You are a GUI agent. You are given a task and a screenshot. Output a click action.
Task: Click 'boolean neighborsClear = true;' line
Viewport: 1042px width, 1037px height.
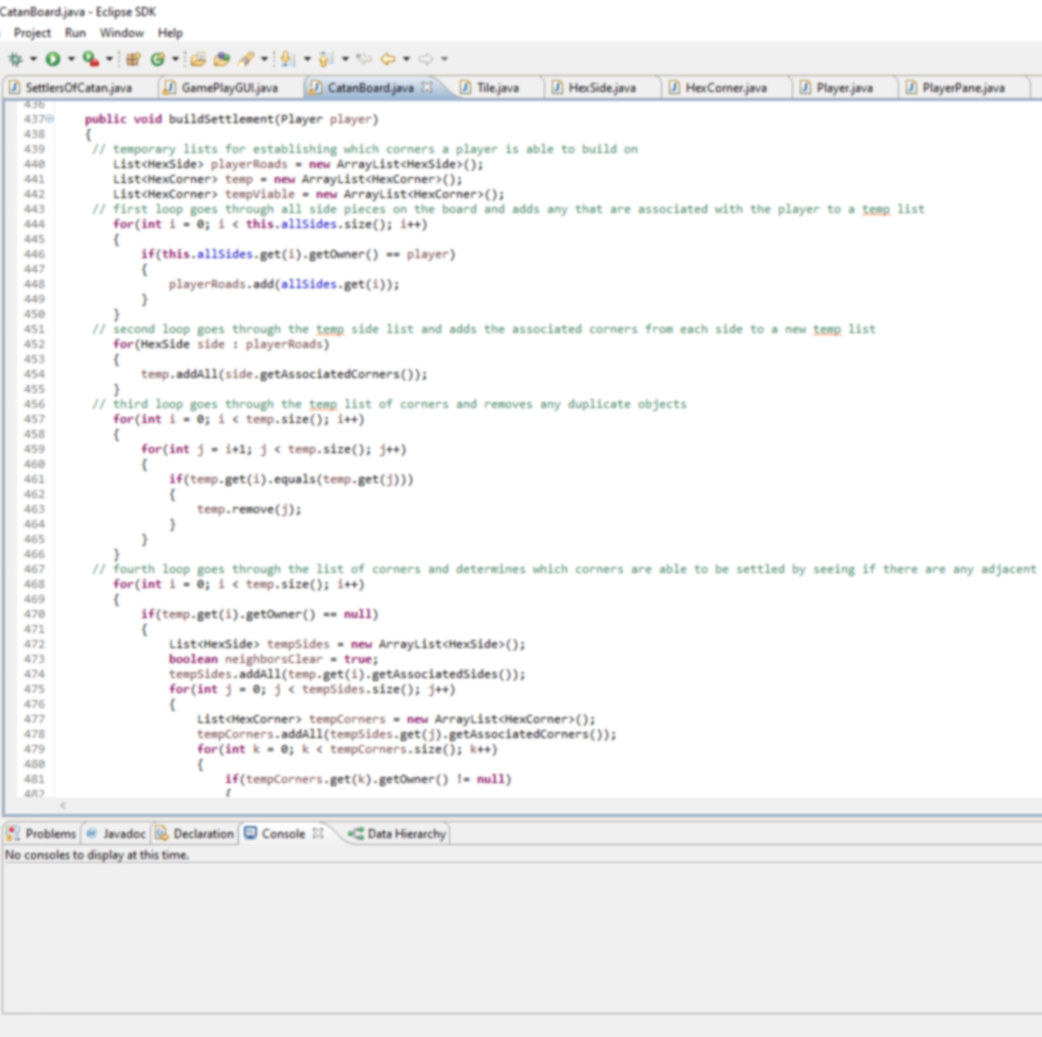coord(273,659)
